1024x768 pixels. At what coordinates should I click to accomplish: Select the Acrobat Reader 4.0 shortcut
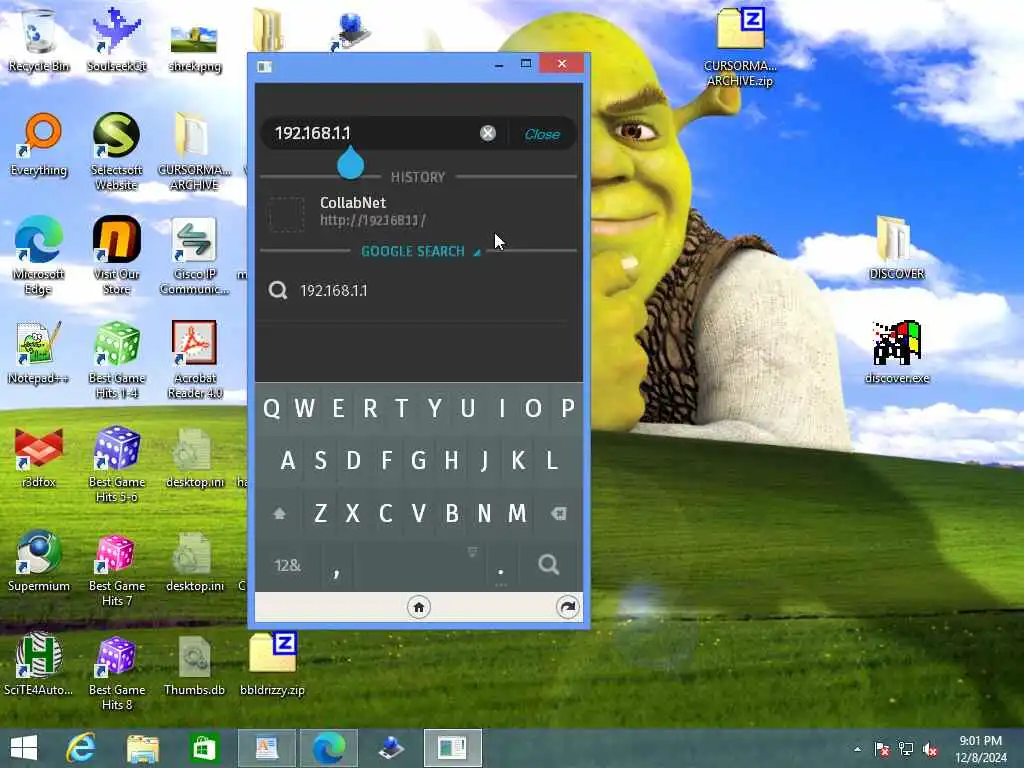[x=195, y=360]
